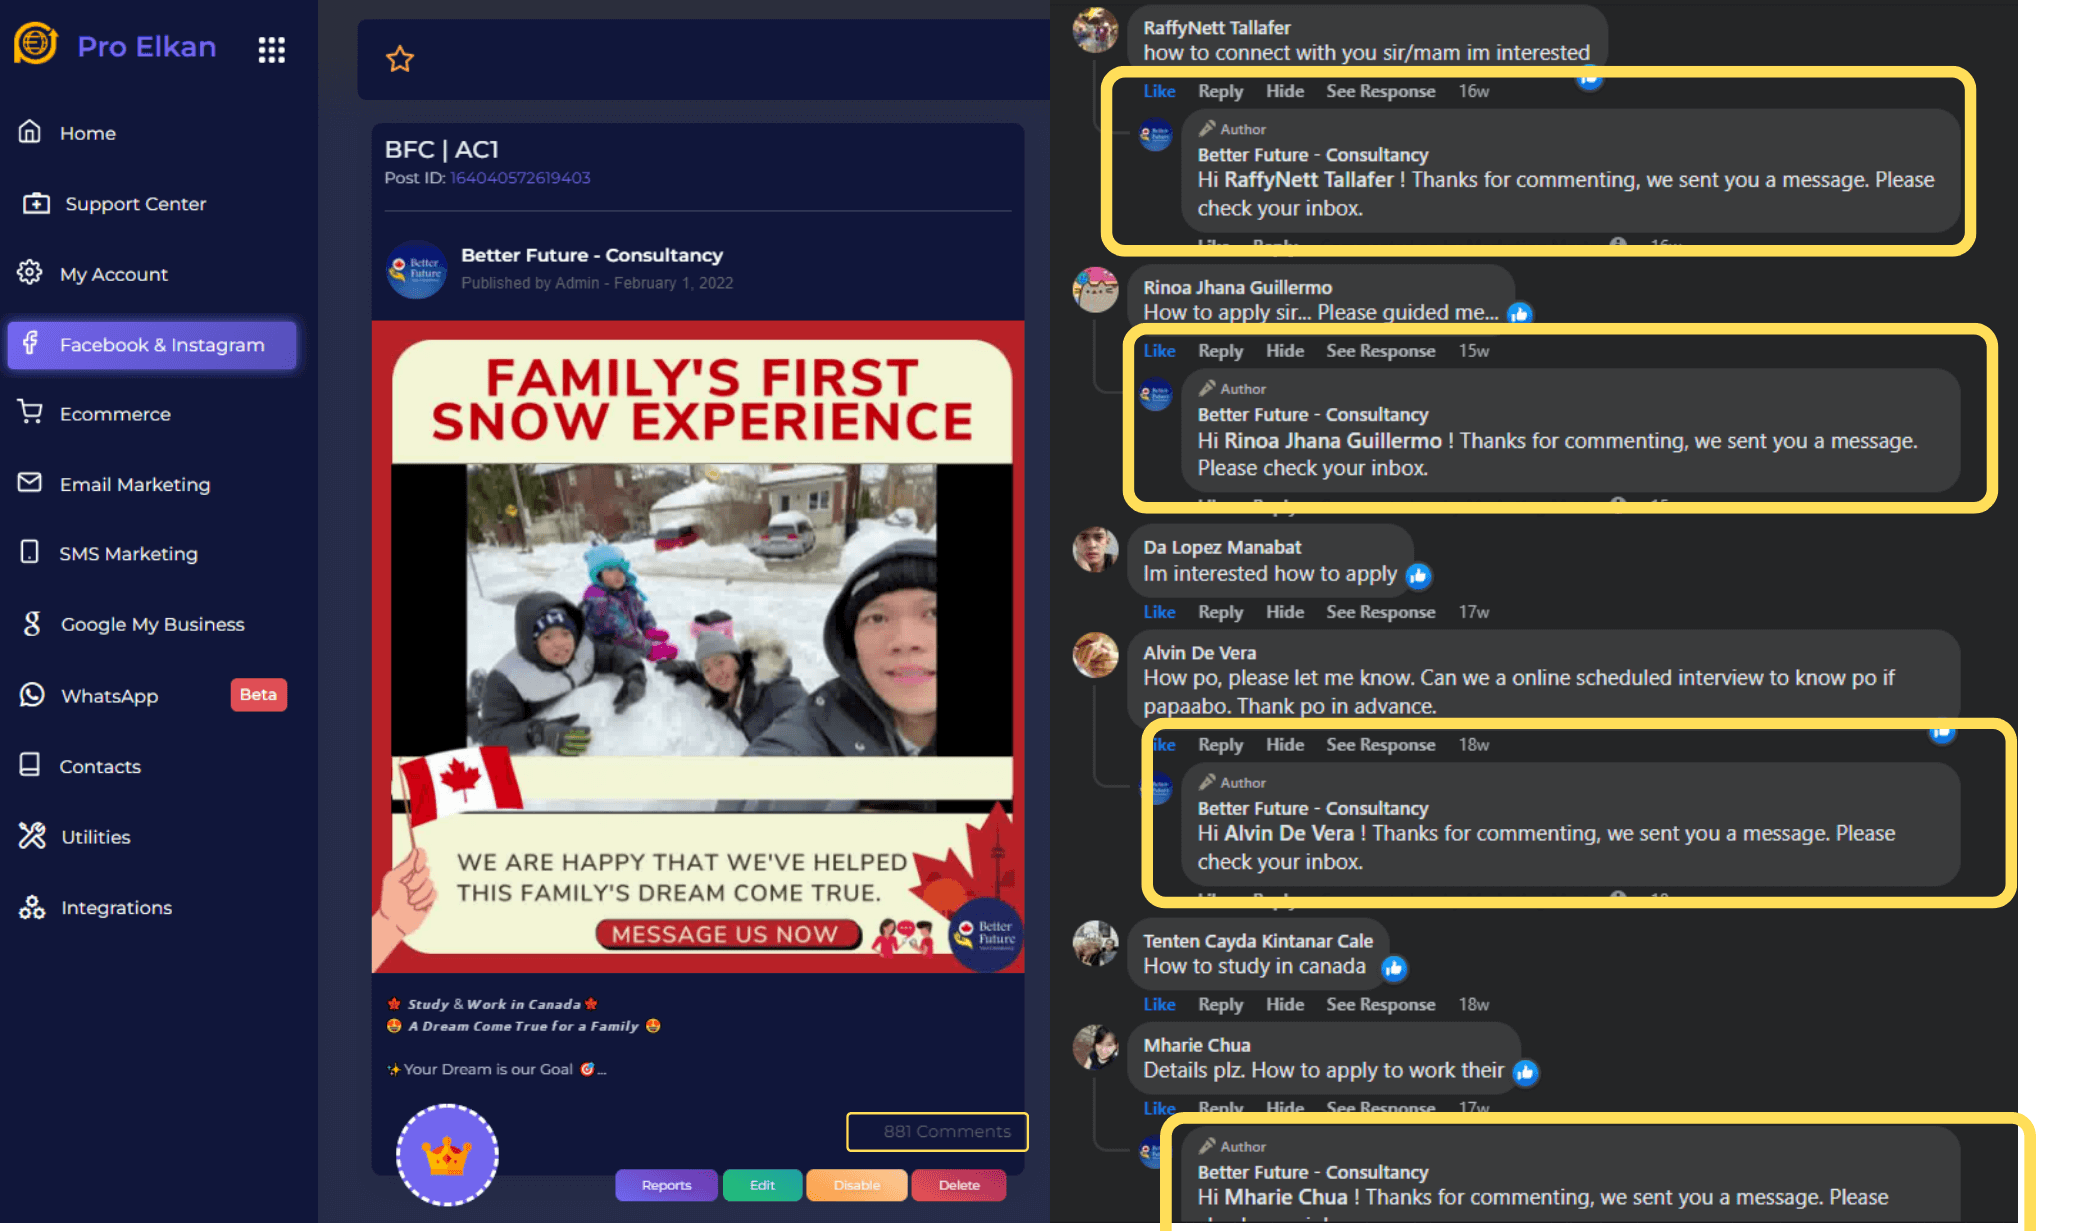See Response for Tenten Cayda Kintanar Cale

pos(1380,1004)
